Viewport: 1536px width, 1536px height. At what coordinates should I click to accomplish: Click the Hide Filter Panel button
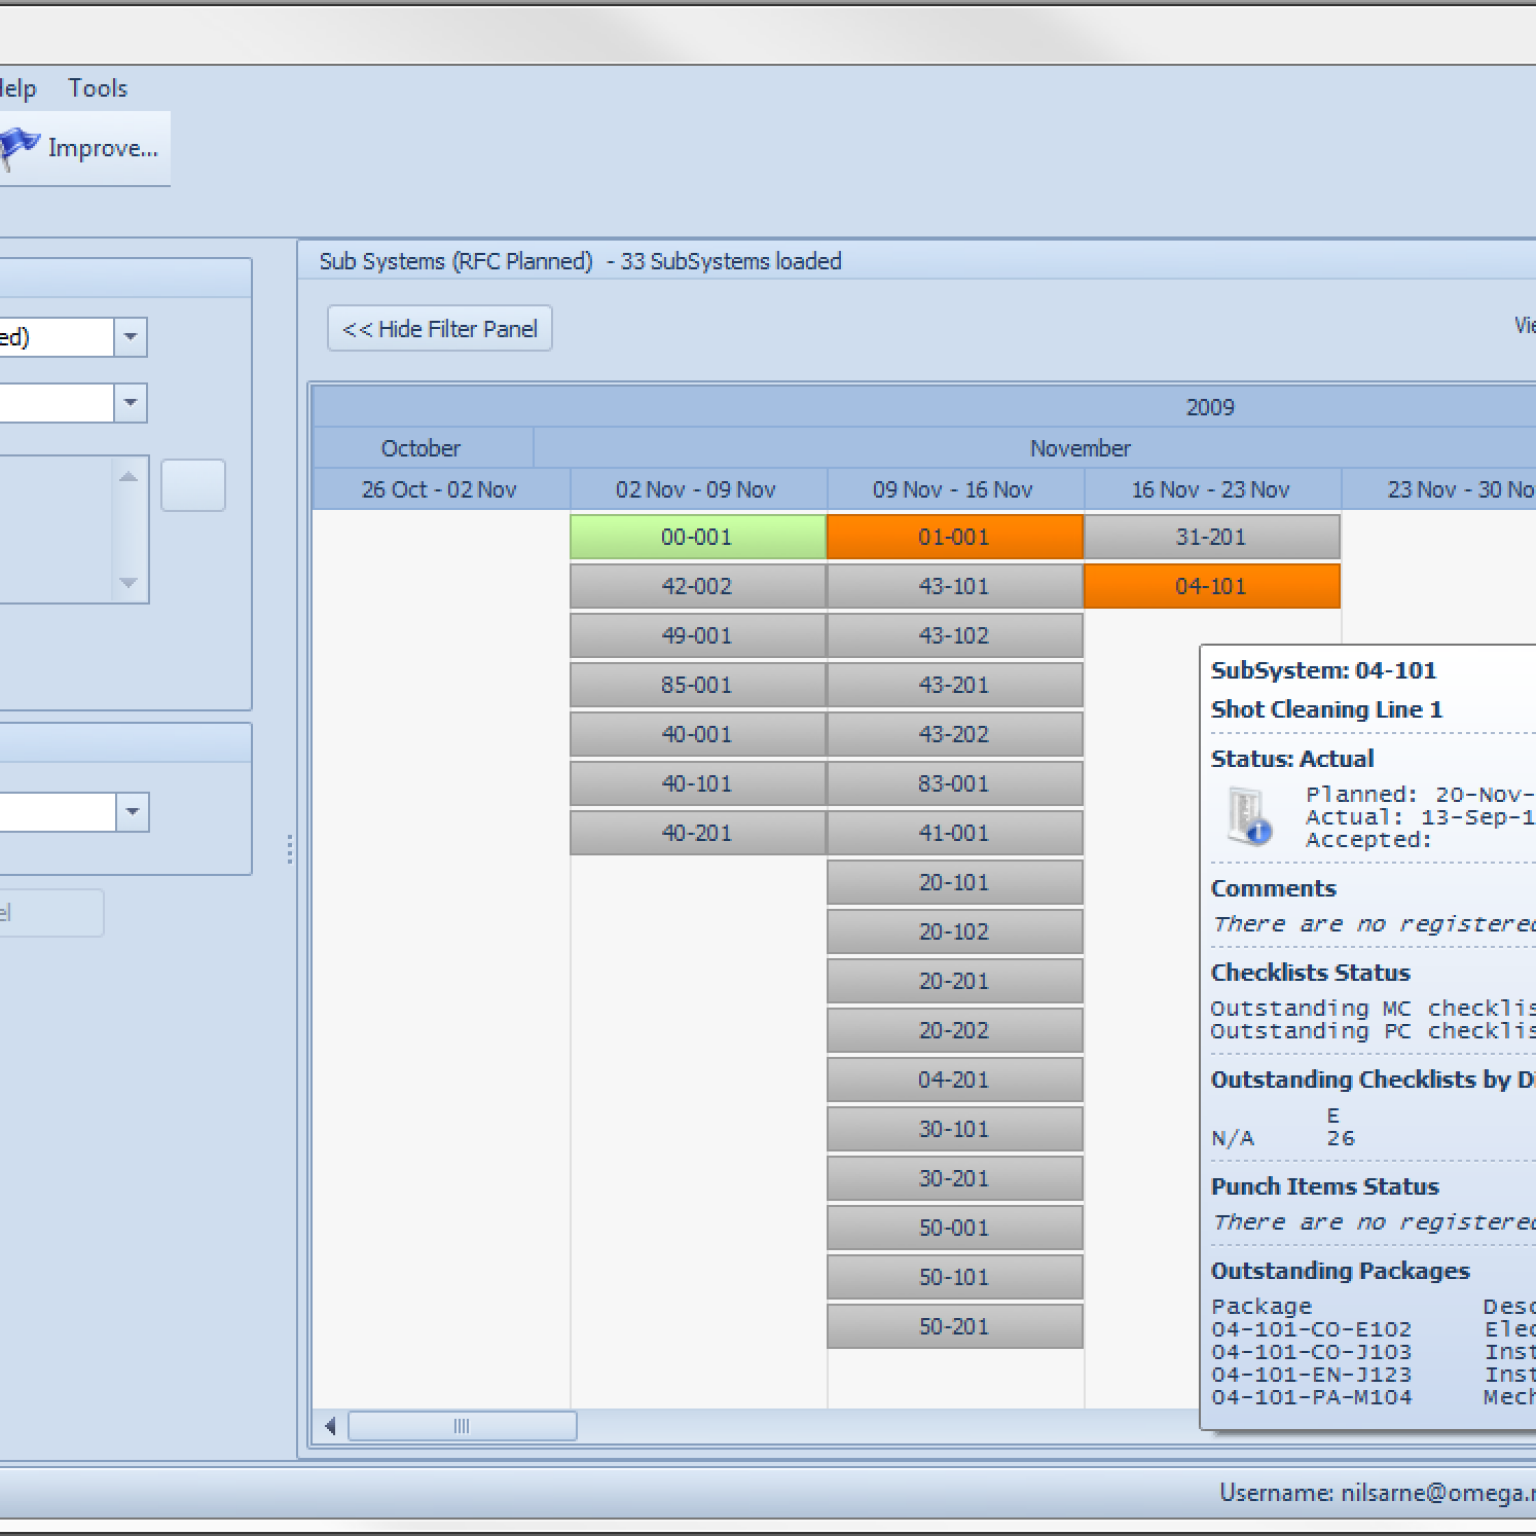tap(440, 328)
